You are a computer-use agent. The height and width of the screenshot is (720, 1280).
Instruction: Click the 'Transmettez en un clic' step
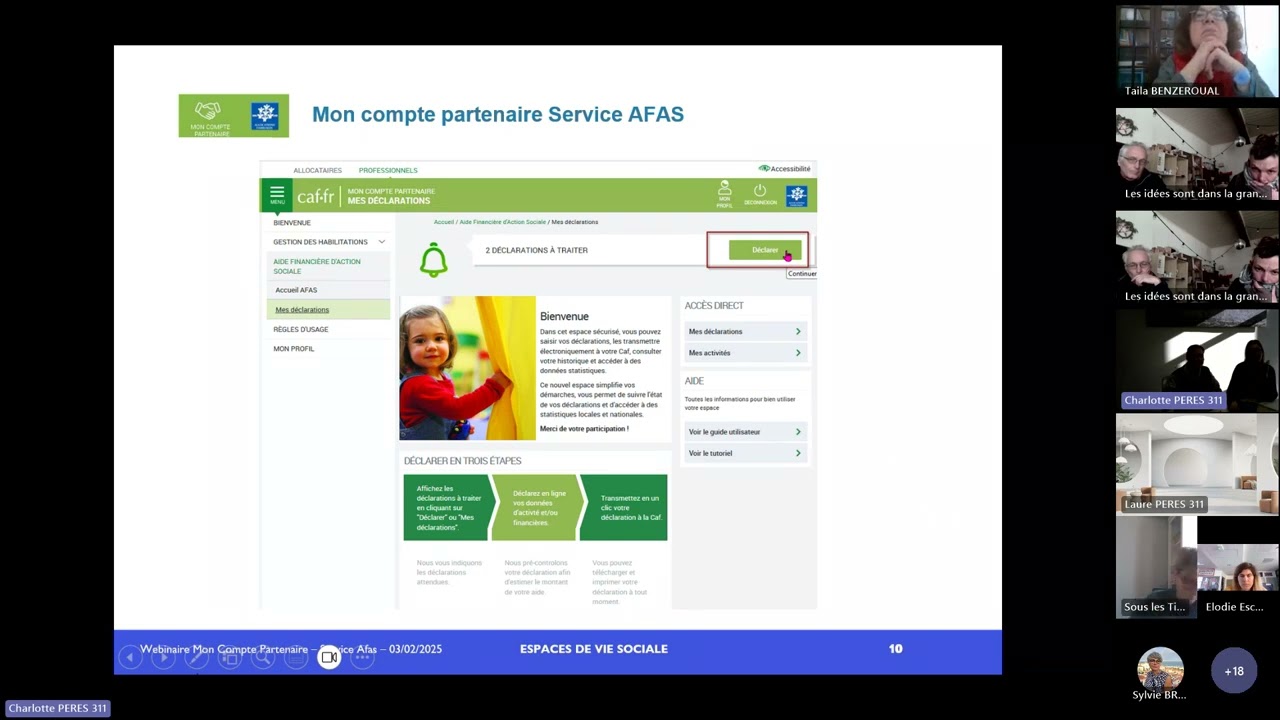coord(624,508)
